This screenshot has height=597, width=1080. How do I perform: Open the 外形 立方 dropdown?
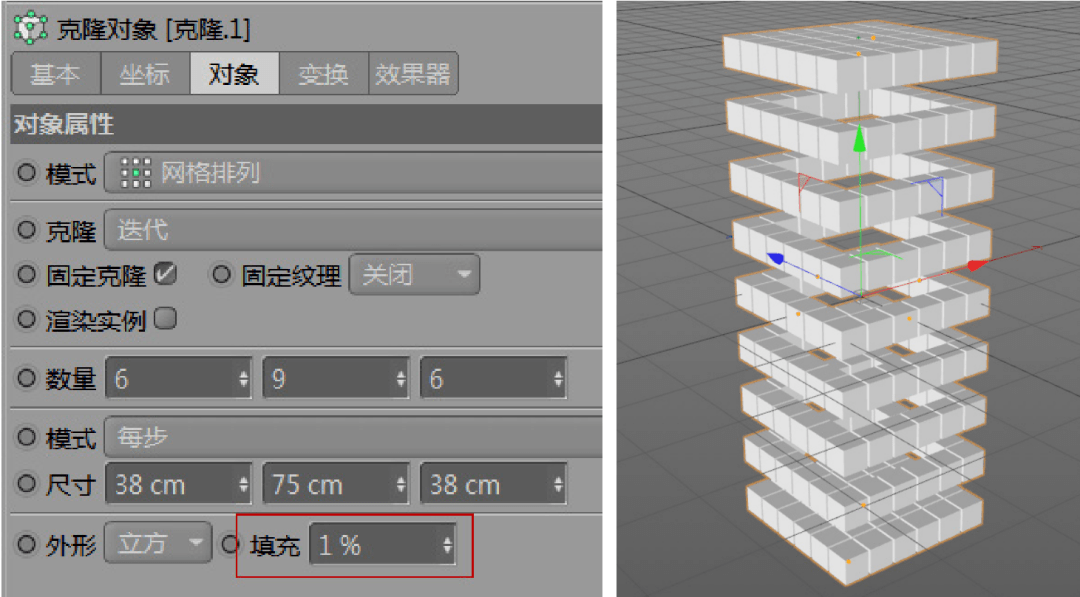coord(158,543)
